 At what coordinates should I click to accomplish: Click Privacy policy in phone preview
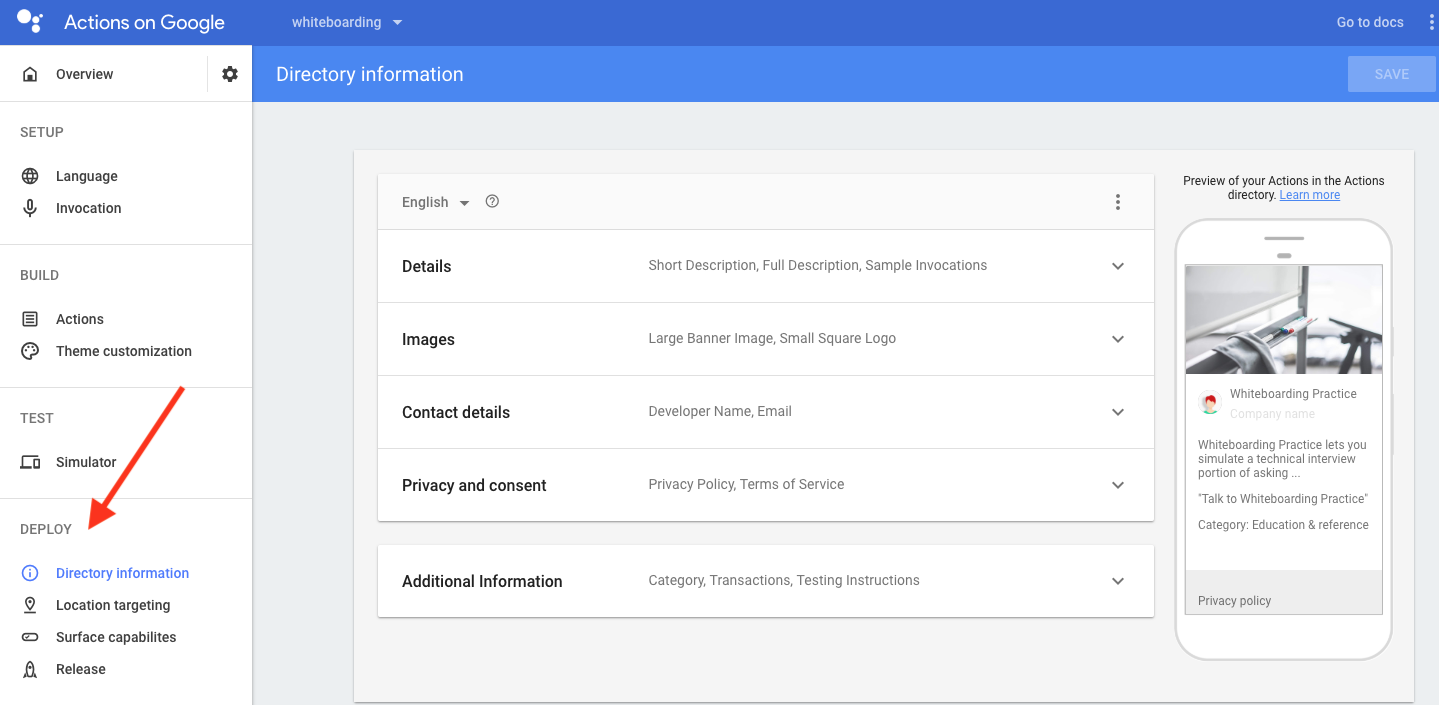click(x=1235, y=601)
